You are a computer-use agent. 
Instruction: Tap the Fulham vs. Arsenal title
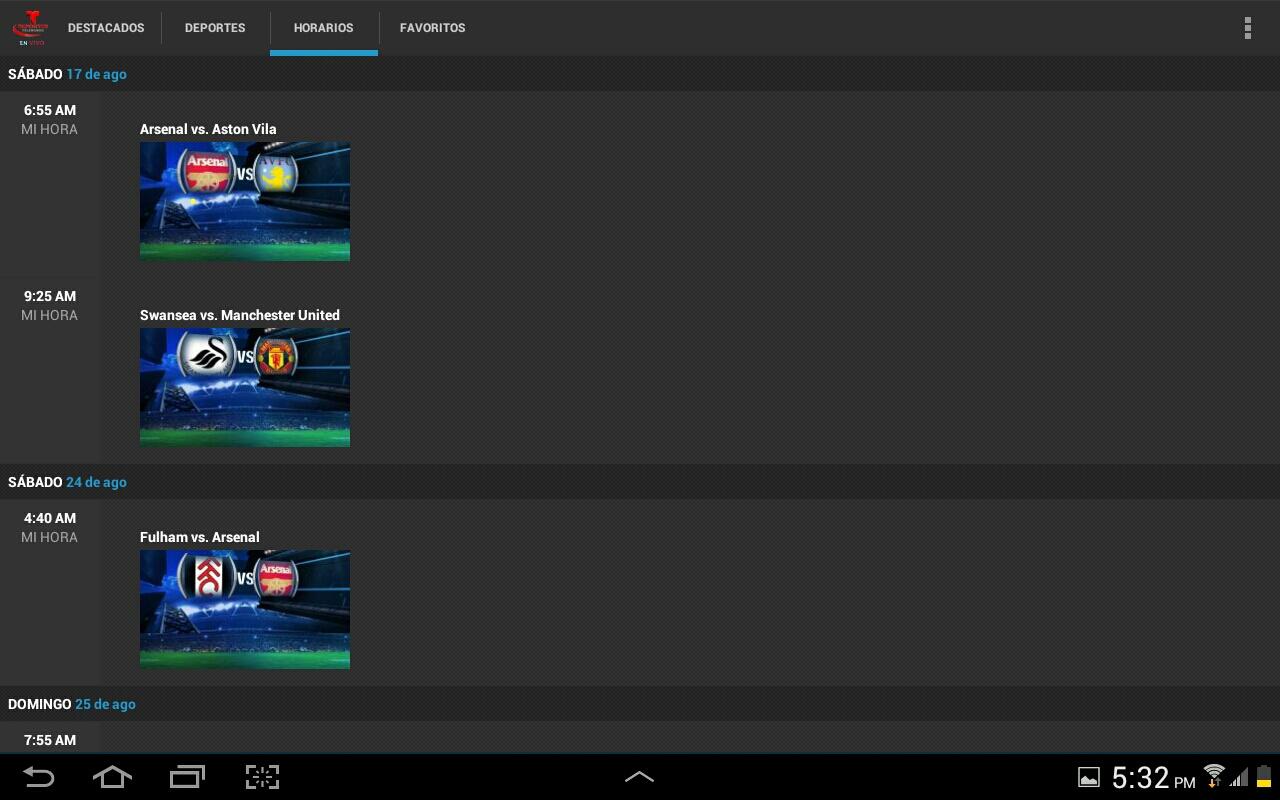pyautogui.click(x=200, y=537)
